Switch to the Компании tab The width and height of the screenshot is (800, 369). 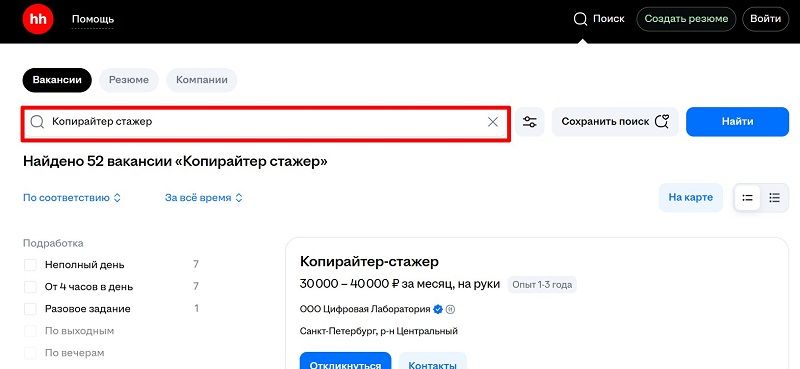coord(202,80)
